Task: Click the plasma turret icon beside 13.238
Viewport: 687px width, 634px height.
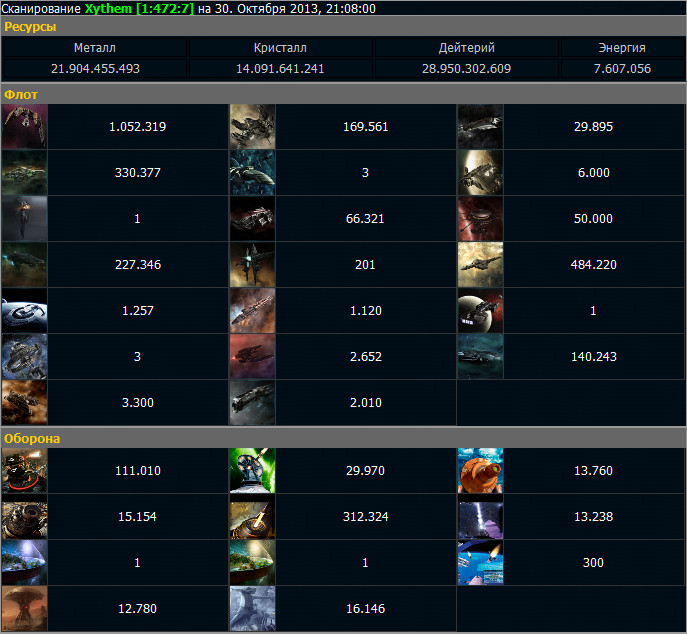Action: (480, 517)
